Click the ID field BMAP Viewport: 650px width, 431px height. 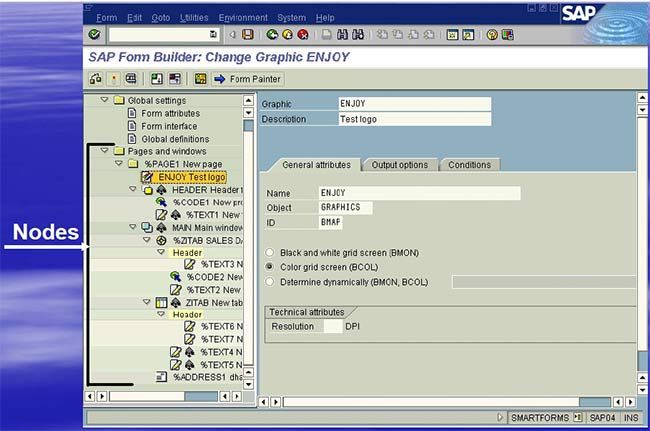tap(330, 222)
